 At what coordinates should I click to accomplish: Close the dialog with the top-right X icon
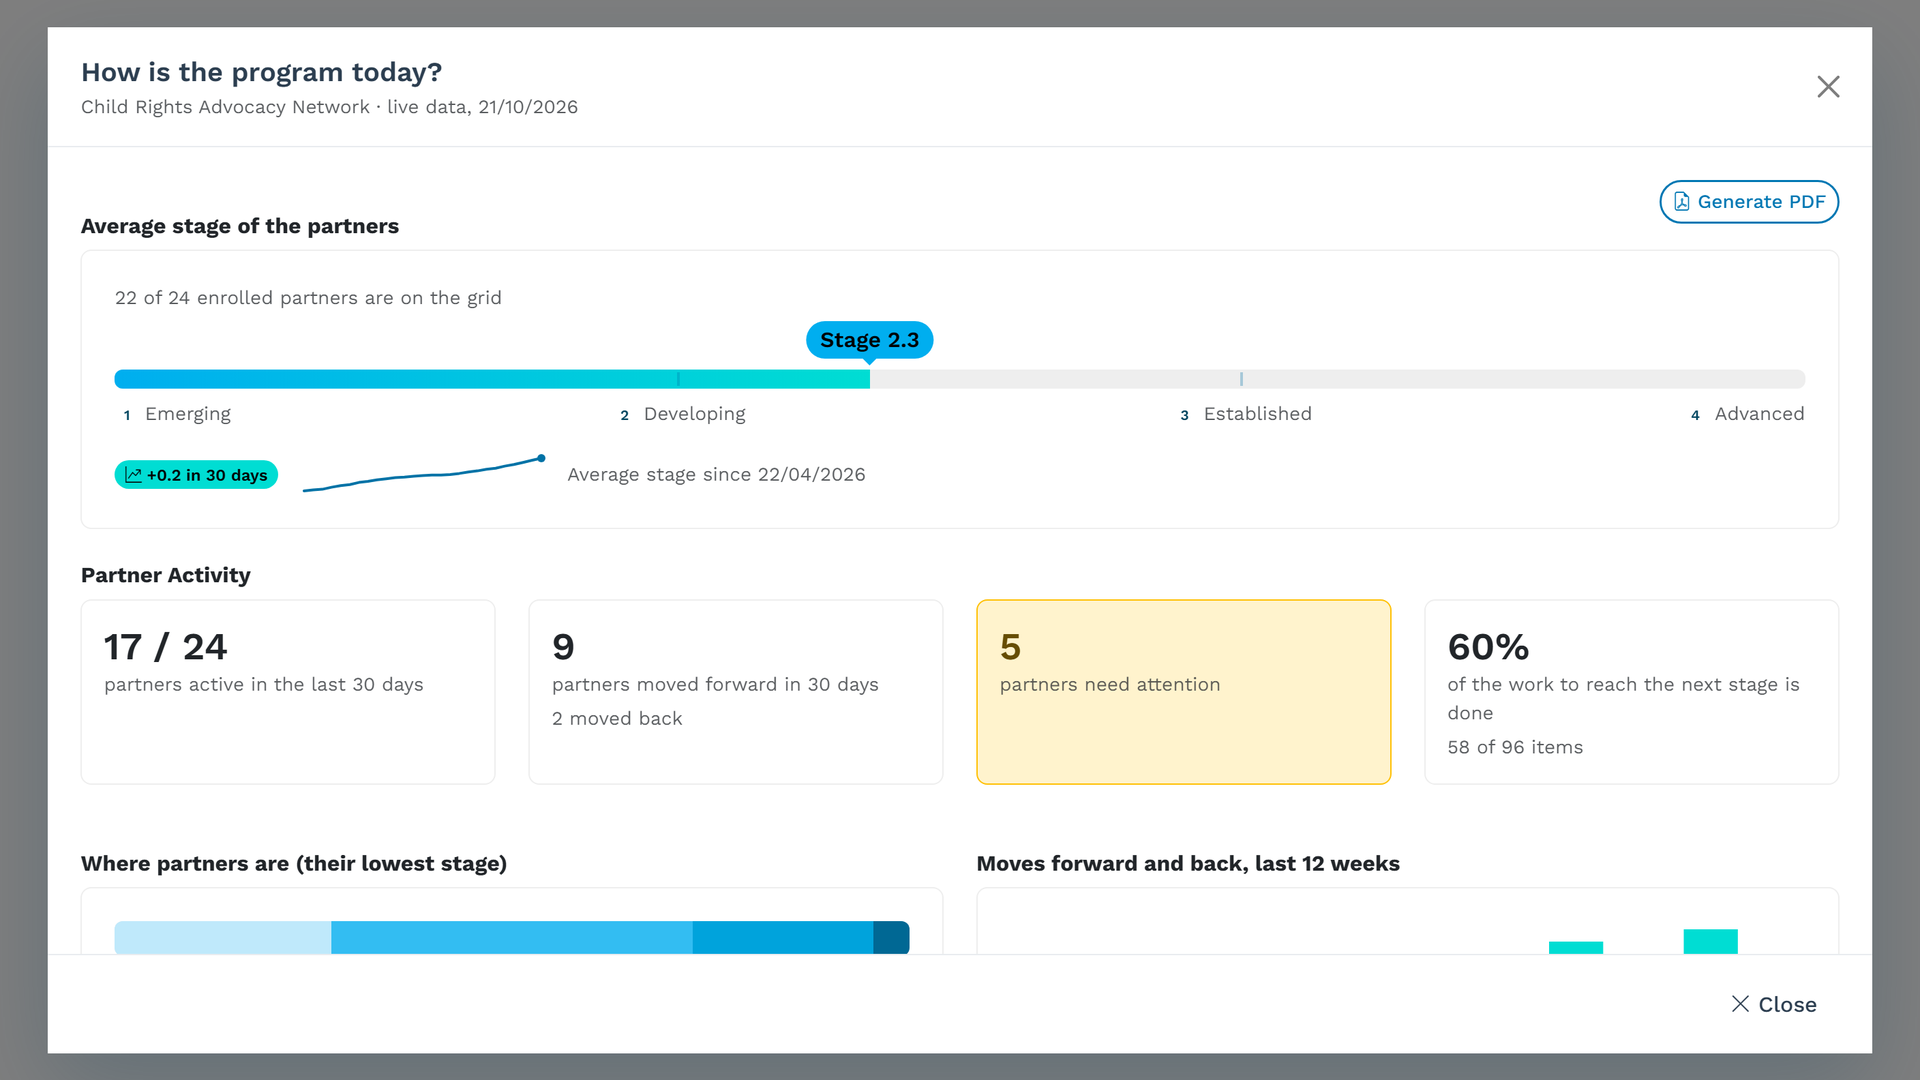1828,87
